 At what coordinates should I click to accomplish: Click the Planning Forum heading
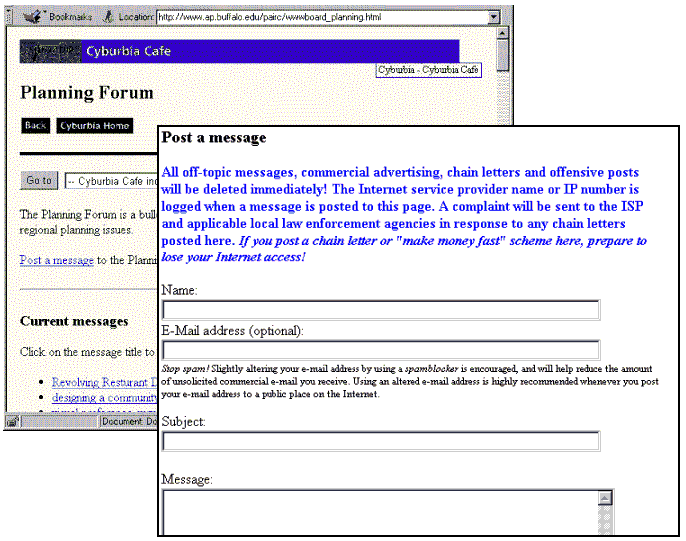tap(87, 93)
